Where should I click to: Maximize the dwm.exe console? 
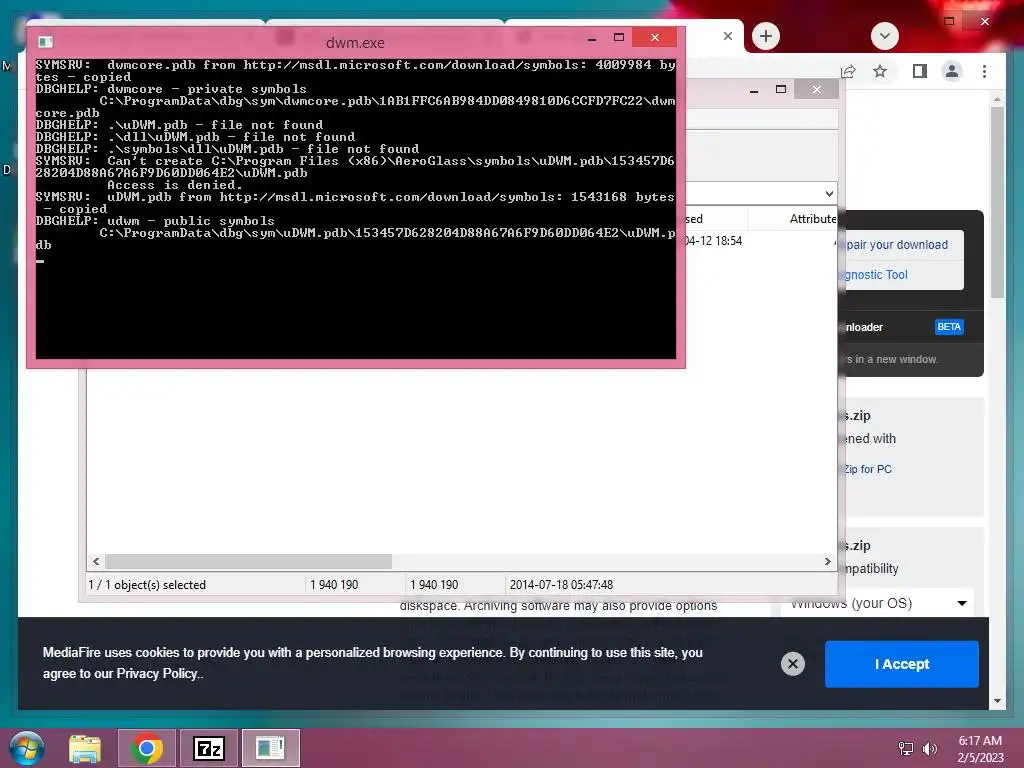[619, 38]
